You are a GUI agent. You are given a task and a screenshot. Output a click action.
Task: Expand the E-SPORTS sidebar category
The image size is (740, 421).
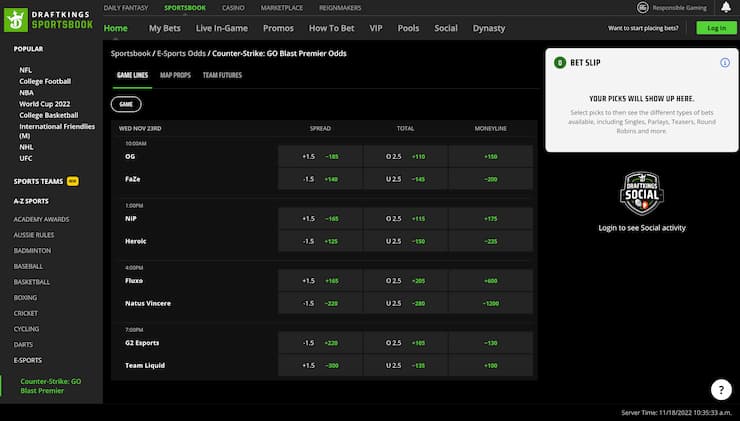(x=29, y=359)
